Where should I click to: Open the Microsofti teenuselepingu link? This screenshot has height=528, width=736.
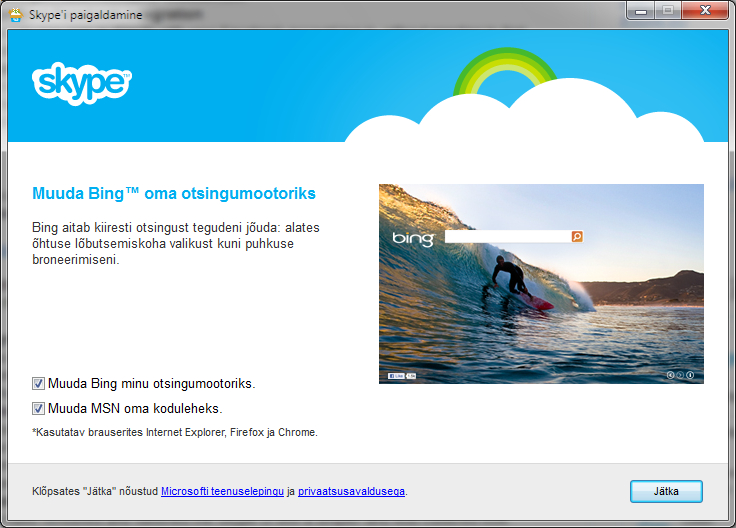pyautogui.click(x=222, y=491)
